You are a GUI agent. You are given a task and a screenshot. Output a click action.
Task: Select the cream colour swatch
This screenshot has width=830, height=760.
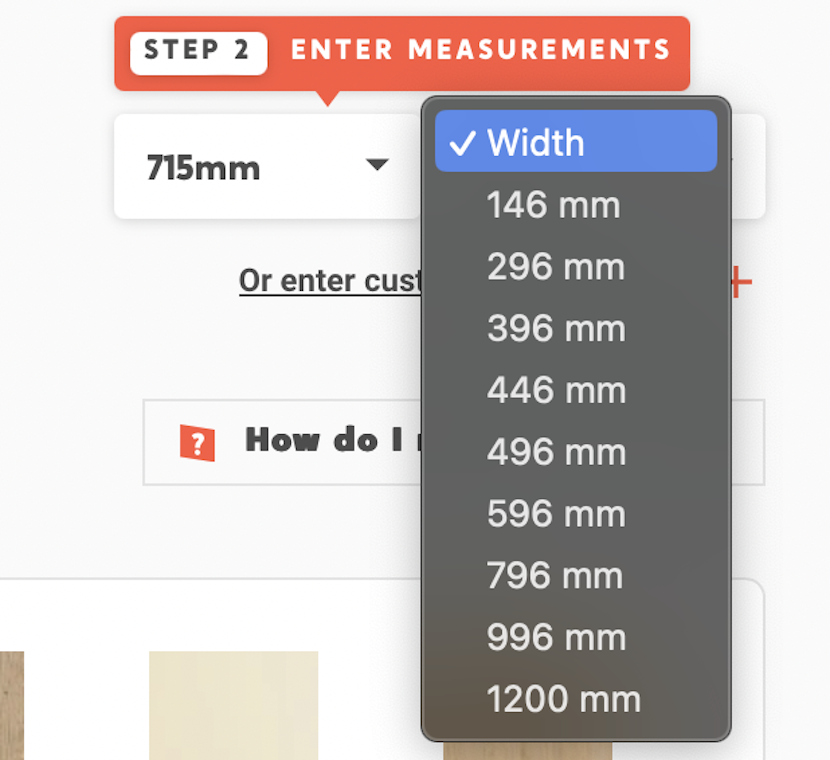coord(233,705)
